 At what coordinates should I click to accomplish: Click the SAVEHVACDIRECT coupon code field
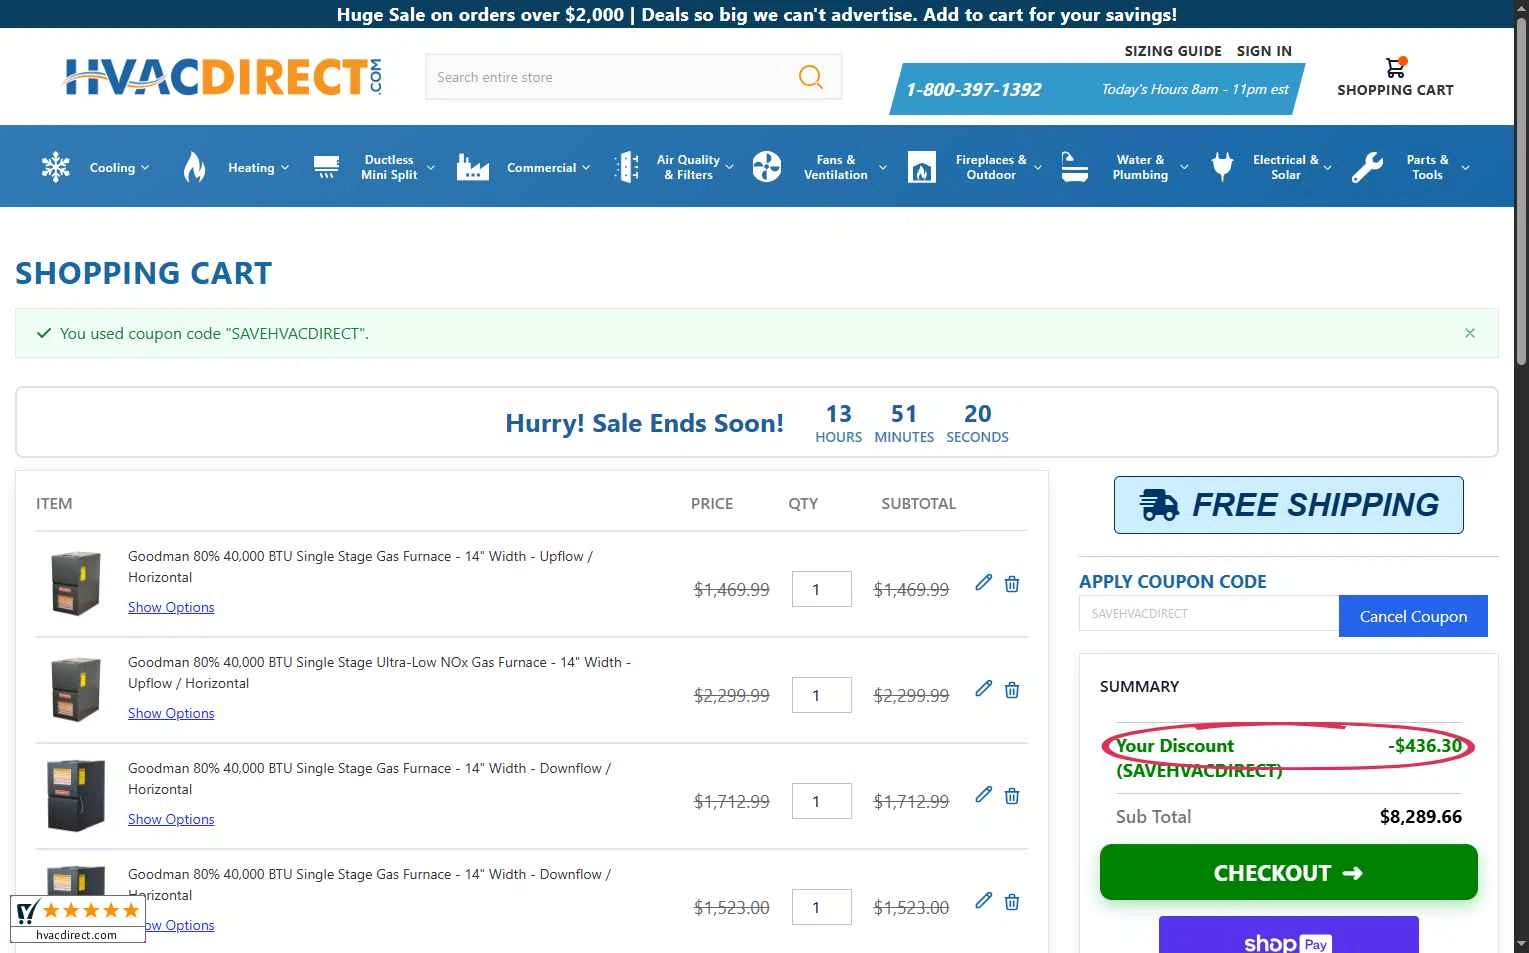pos(1208,614)
